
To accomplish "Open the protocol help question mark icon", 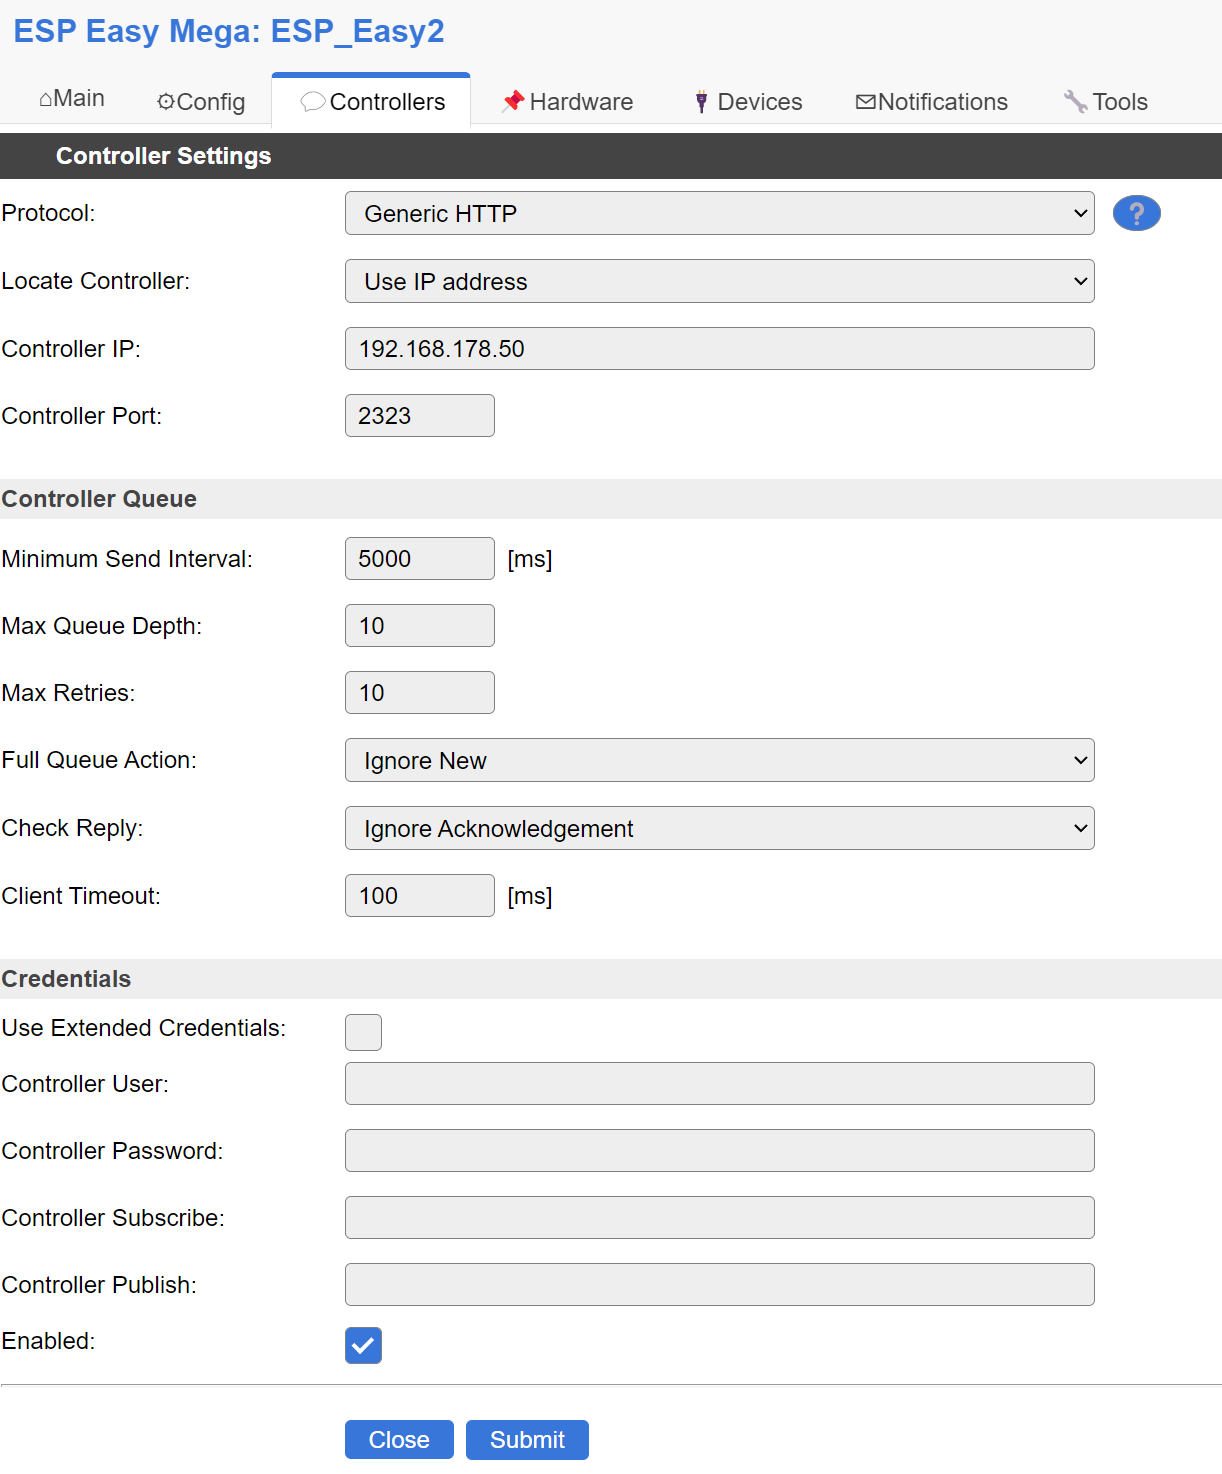I will pos(1136,213).
